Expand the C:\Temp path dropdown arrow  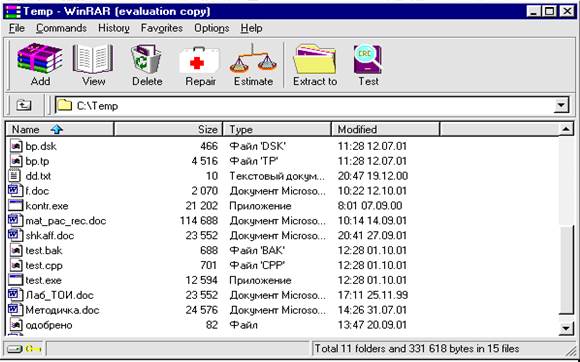pyautogui.click(x=561, y=106)
